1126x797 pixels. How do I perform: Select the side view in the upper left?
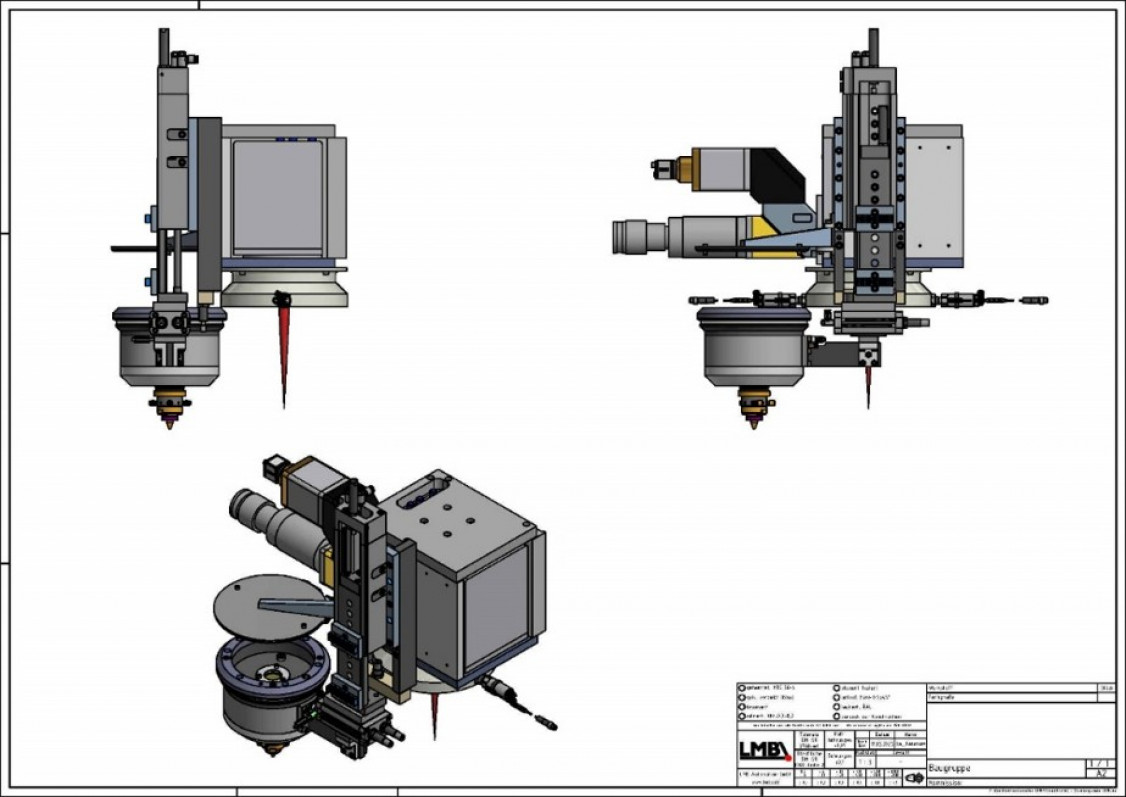(230, 228)
